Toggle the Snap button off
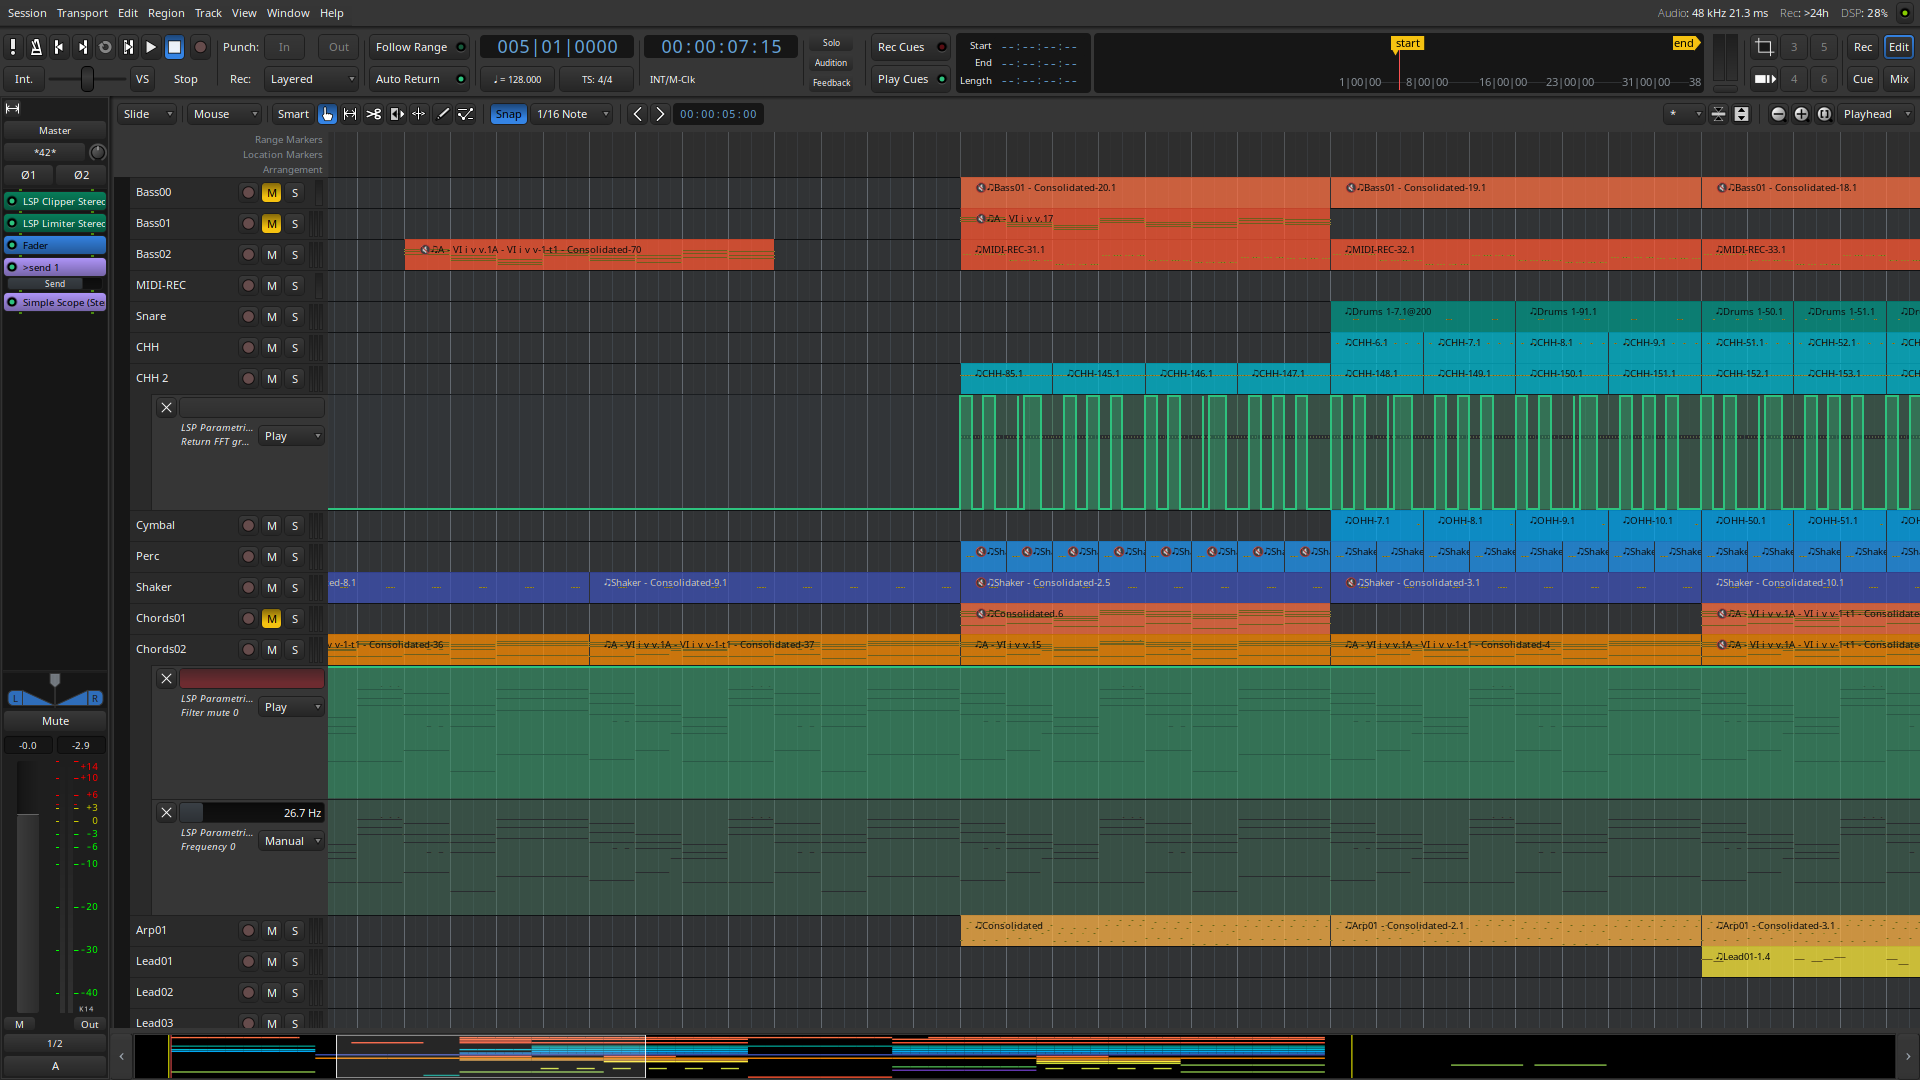 pyautogui.click(x=508, y=114)
